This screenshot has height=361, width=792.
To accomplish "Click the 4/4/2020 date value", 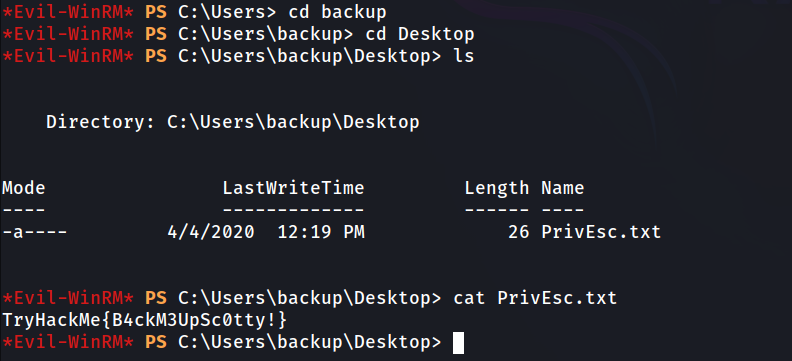I will pos(211,232).
